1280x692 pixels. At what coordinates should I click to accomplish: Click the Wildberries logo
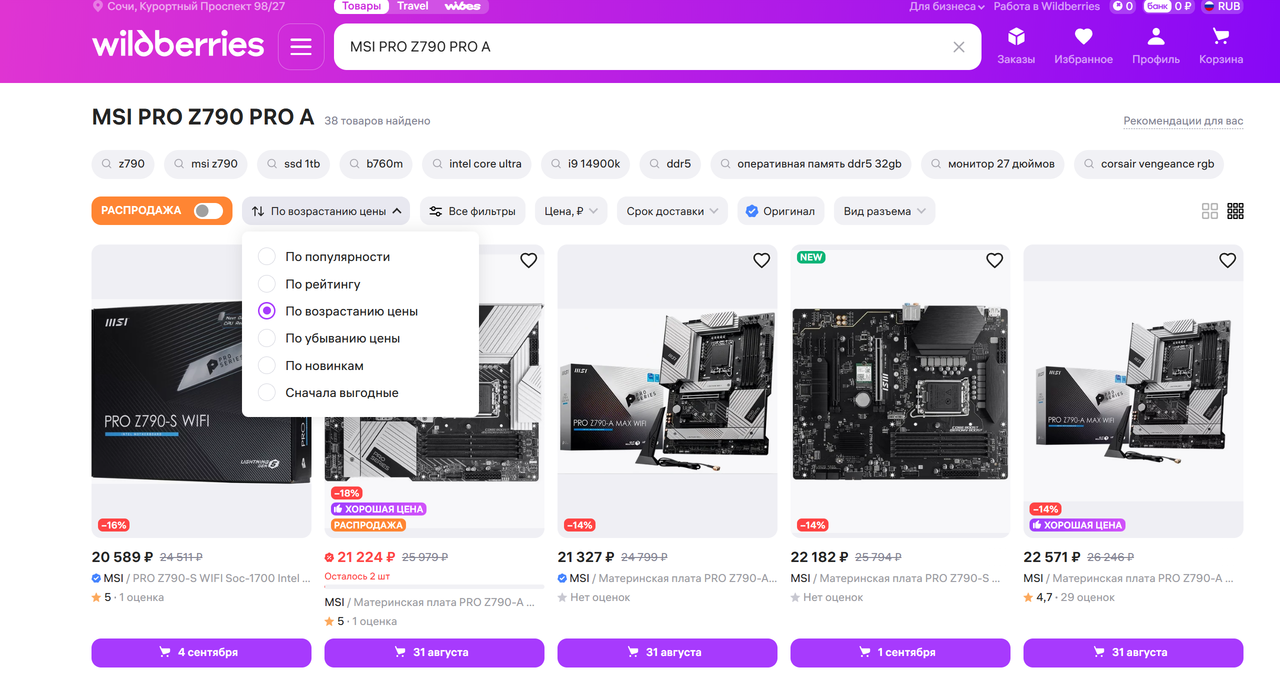tap(178, 45)
